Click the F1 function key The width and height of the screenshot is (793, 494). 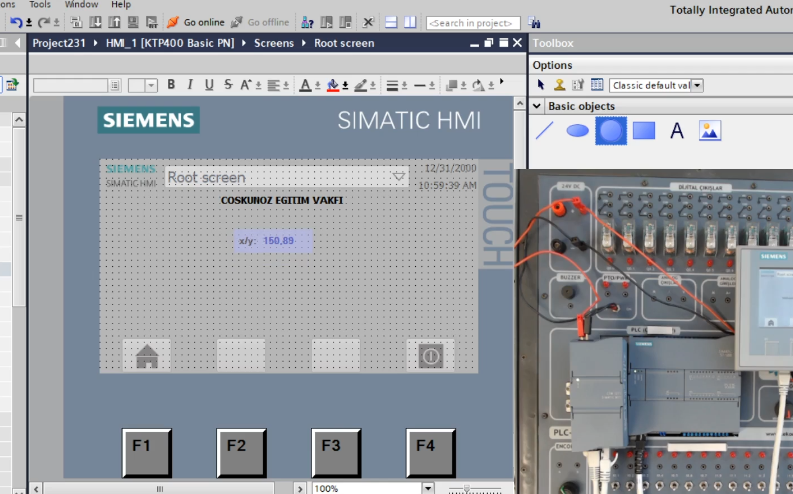[x=147, y=453]
